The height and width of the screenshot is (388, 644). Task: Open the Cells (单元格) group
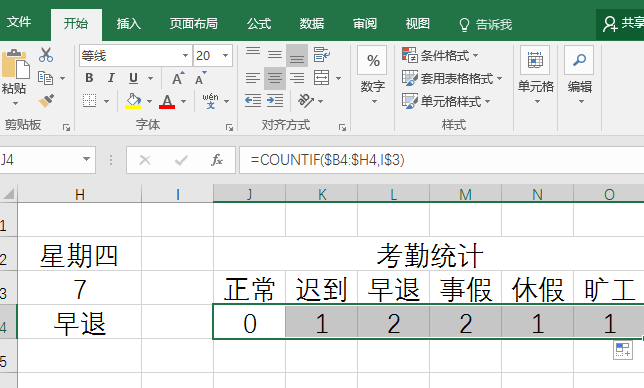pyautogui.click(x=535, y=75)
